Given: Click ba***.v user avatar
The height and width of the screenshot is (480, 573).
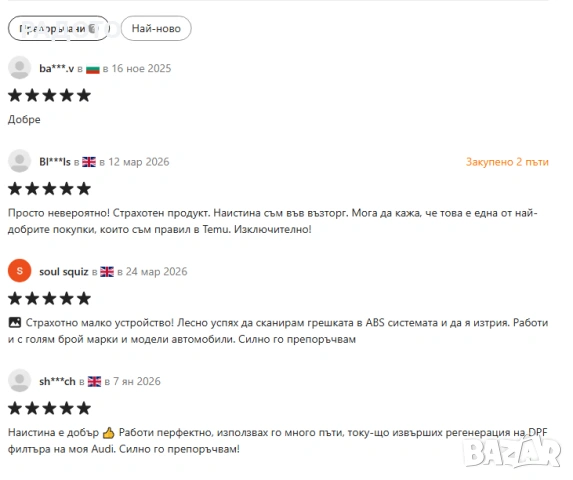Looking at the screenshot, I should 19,68.
